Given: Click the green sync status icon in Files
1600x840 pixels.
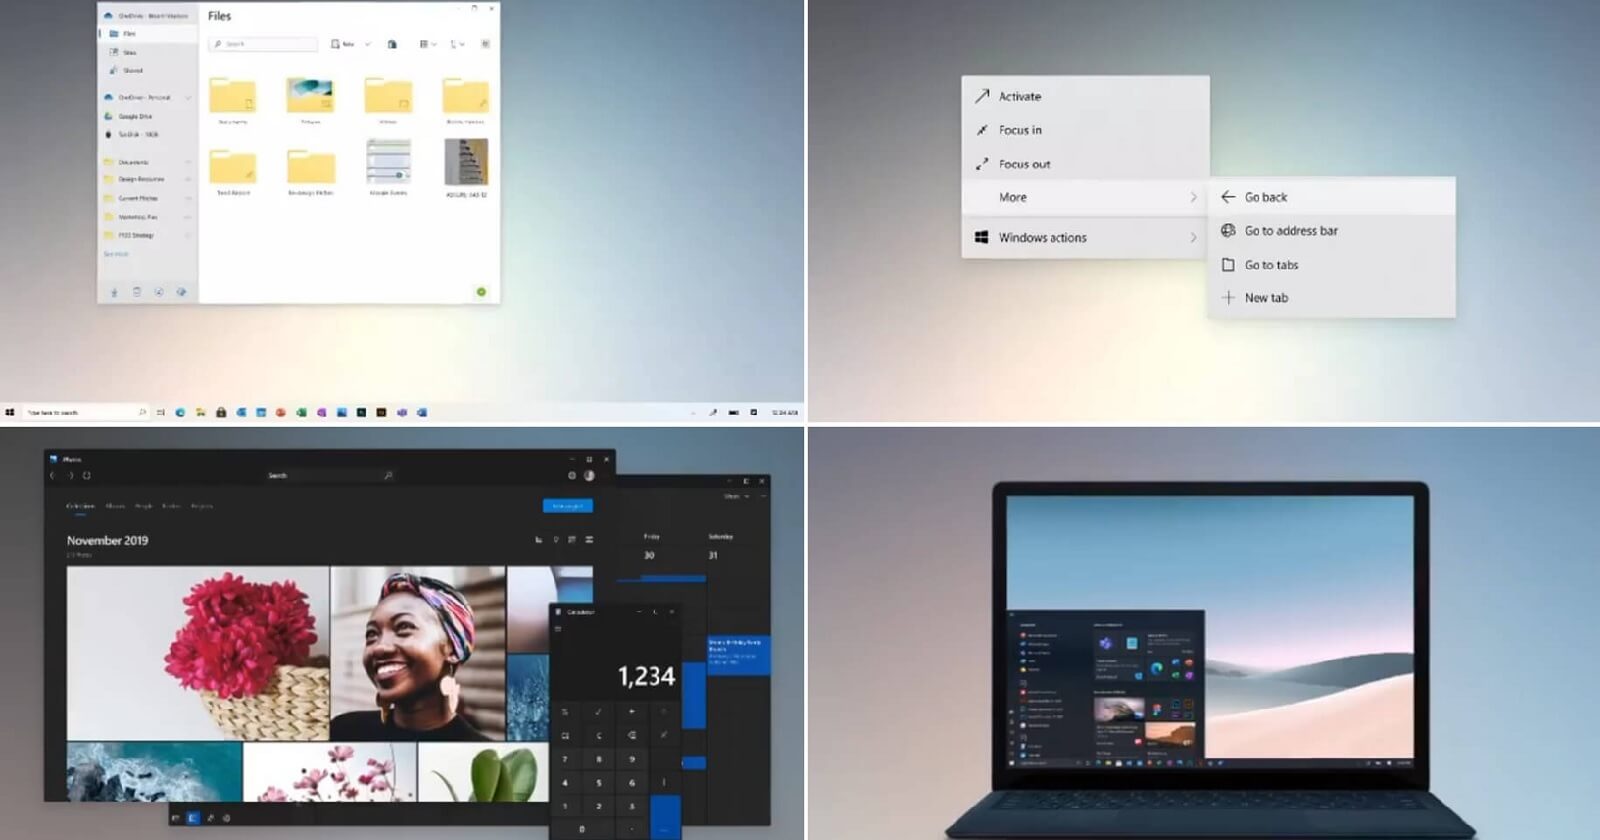Looking at the screenshot, I should (481, 292).
